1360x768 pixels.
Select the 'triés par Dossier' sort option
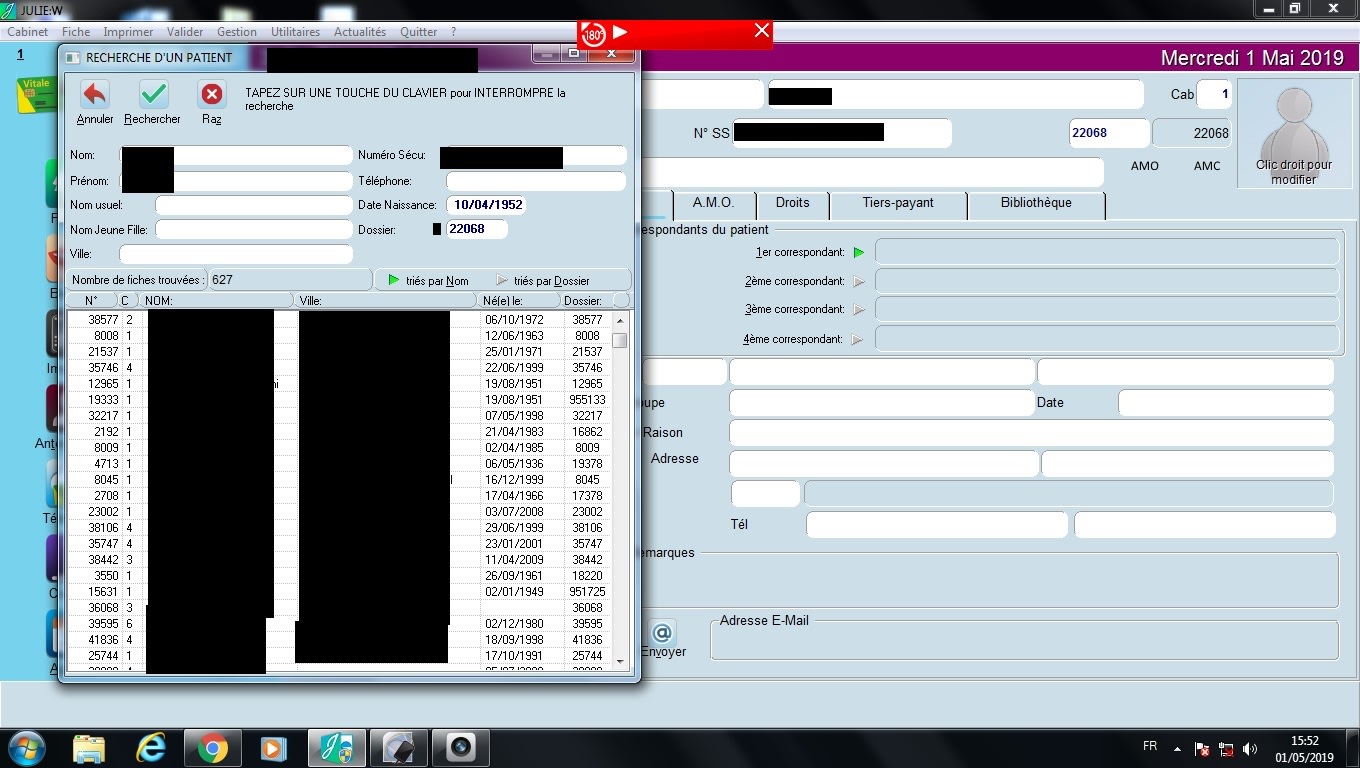click(x=543, y=281)
